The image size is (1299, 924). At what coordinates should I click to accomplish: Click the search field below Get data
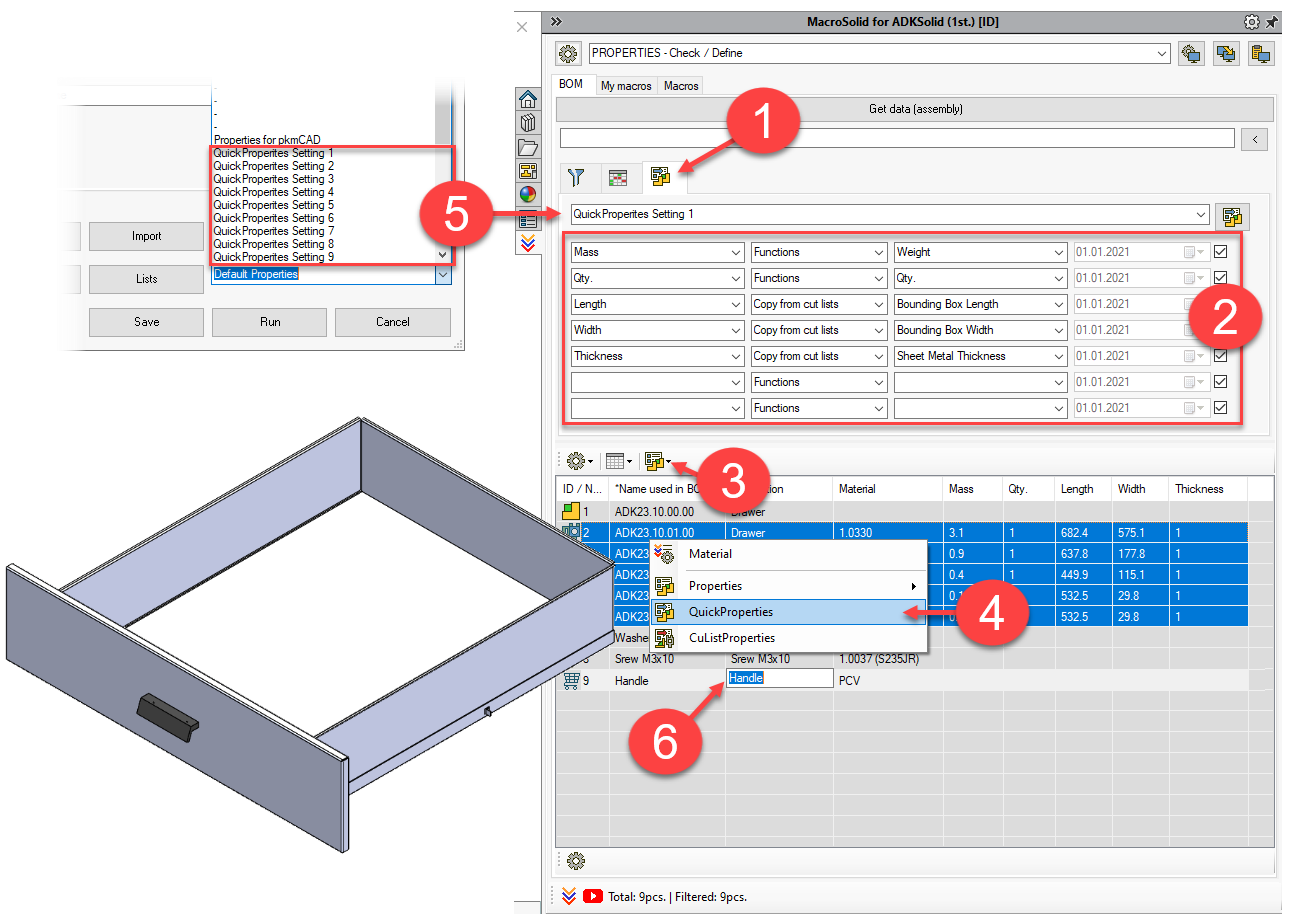[897, 138]
